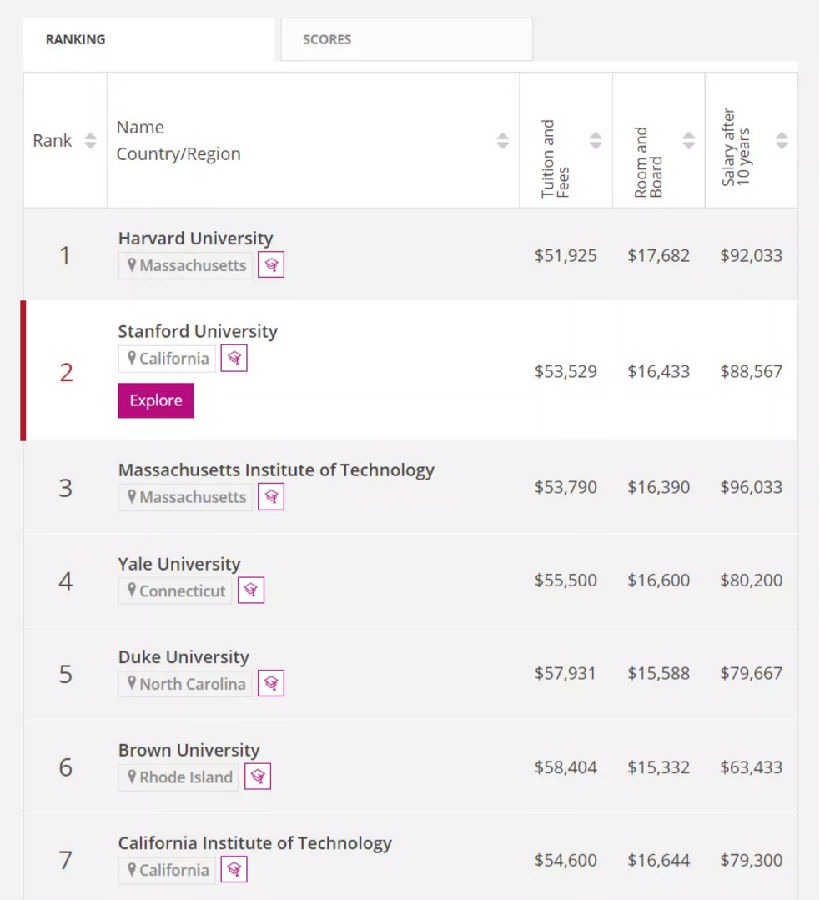Open Massachusetts Institute of Technology link
Image resolution: width=819 pixels, height=900 pixels.
coord(276,470)
